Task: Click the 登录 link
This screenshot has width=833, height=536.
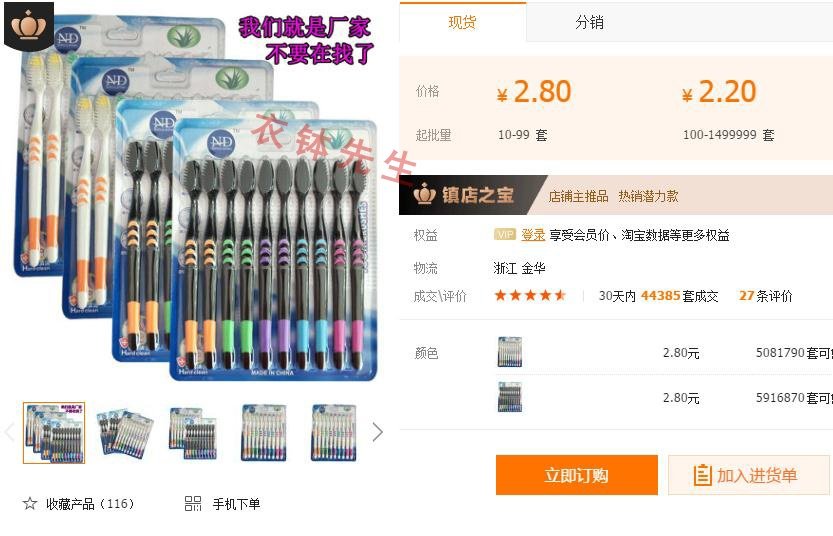Action: point(533,235)
